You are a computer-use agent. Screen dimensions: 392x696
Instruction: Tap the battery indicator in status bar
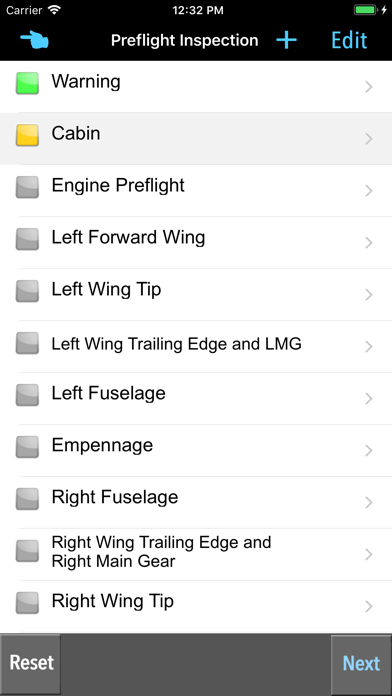pyautogui.click(x=366, y=10)
